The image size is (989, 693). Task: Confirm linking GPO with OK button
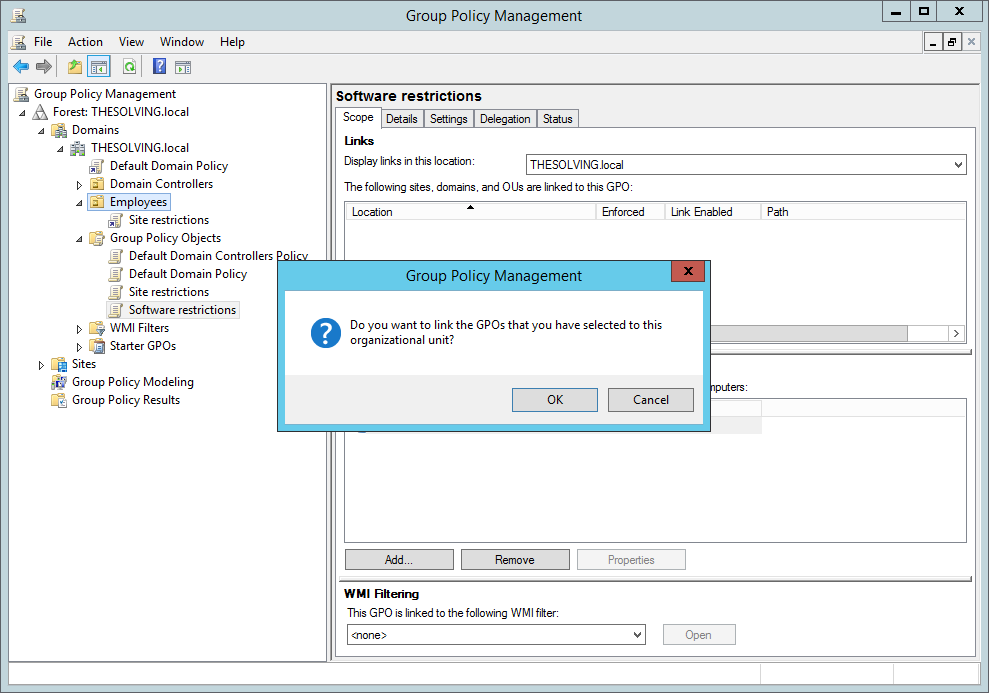click(555, 400)
